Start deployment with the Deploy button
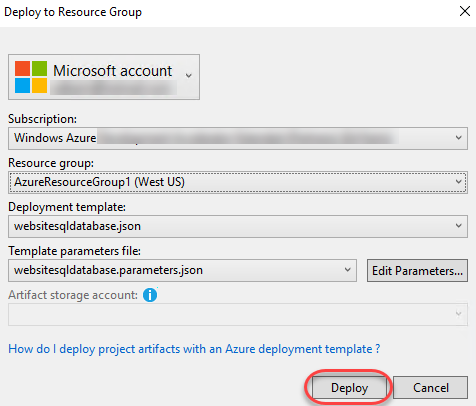The image size is (476, 406). click(x=349, y=388)
